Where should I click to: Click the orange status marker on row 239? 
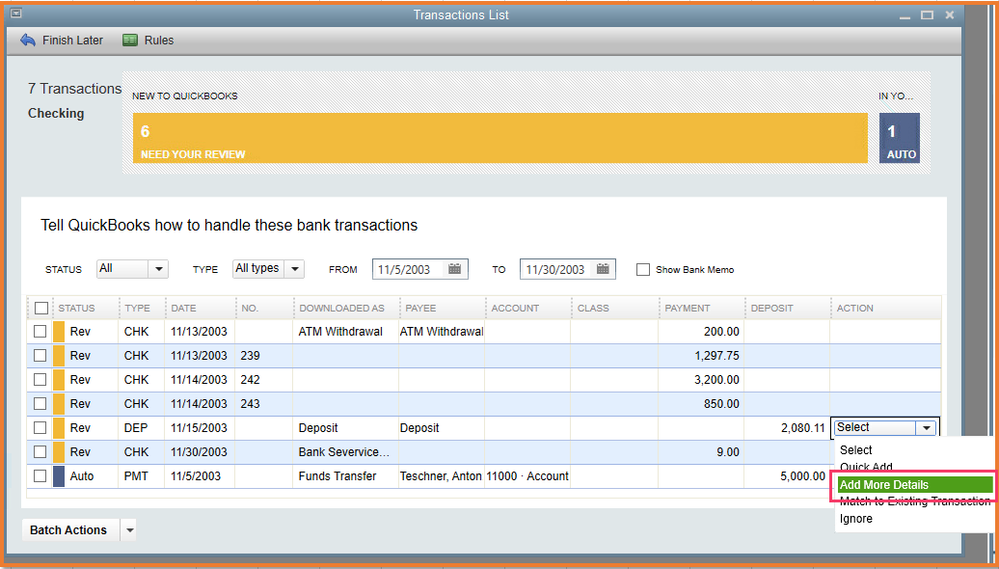(59, 356)
